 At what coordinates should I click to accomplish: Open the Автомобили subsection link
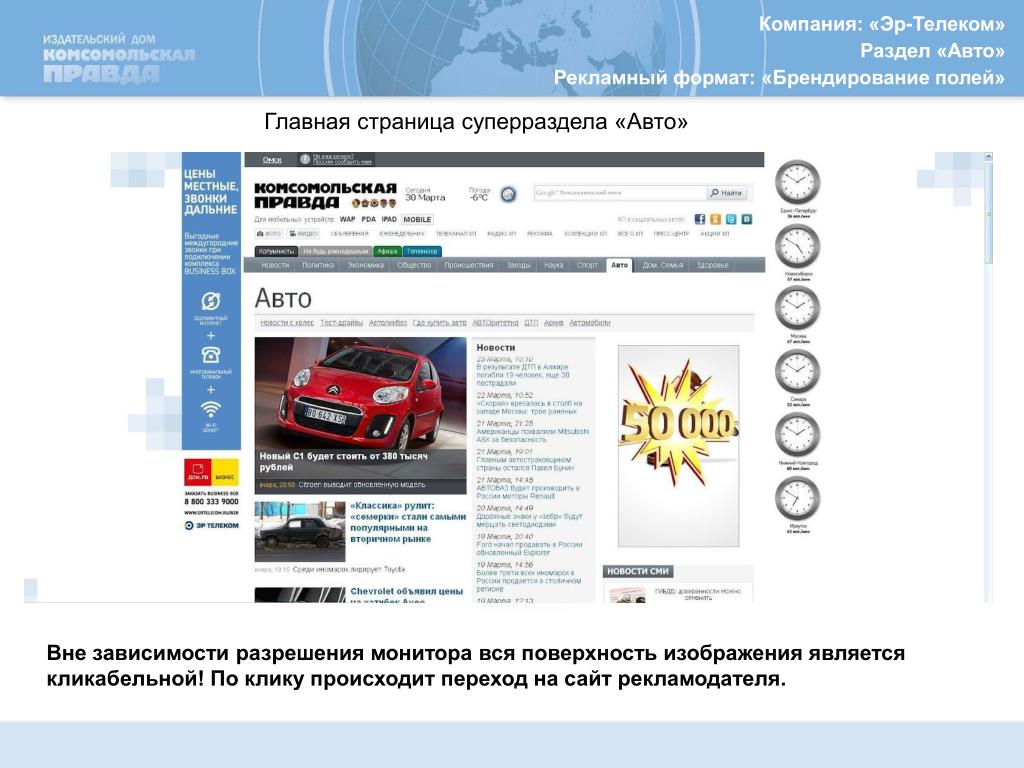590,323
